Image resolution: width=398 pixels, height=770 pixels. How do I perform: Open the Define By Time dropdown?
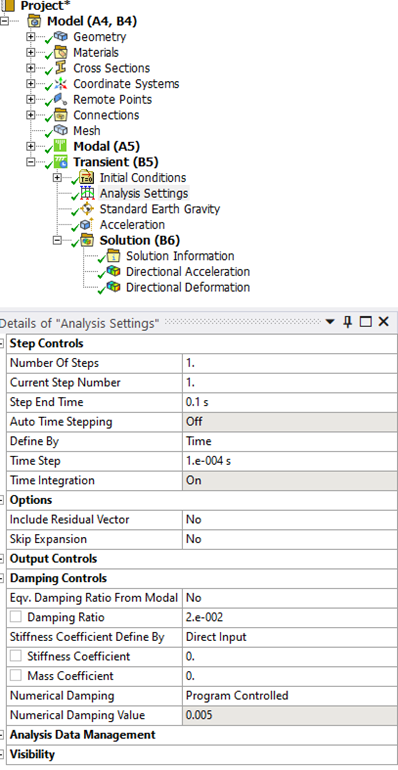(x=289, y=441)
